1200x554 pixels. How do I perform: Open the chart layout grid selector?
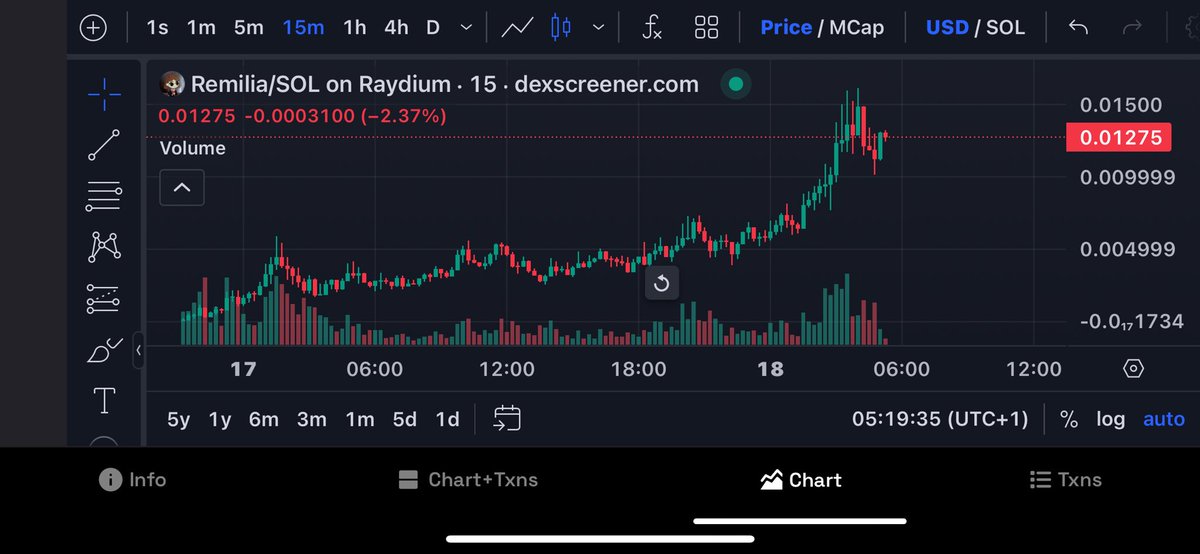(x=706, y=28)
